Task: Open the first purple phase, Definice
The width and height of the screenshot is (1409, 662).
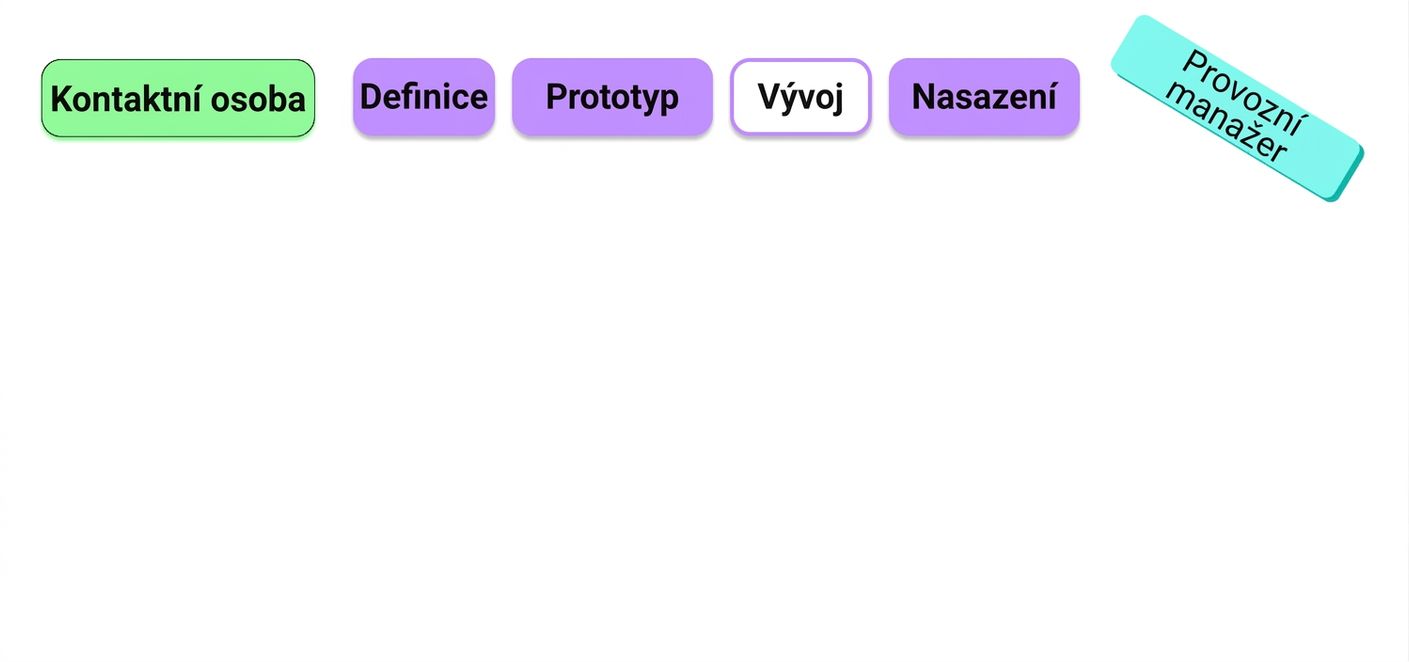Action: [x=424, y=97]
